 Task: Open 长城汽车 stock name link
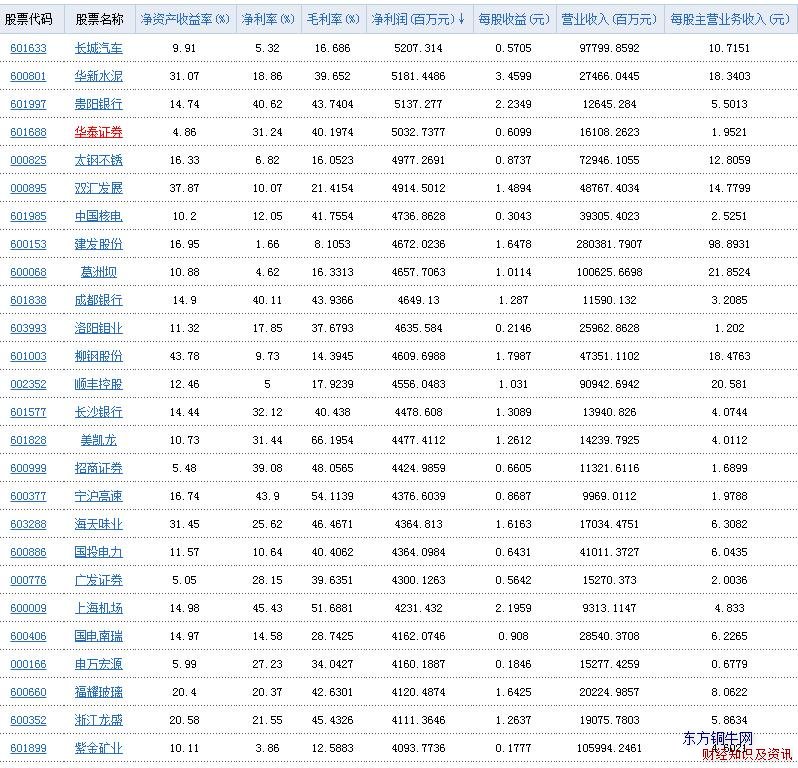coord(99,48)
